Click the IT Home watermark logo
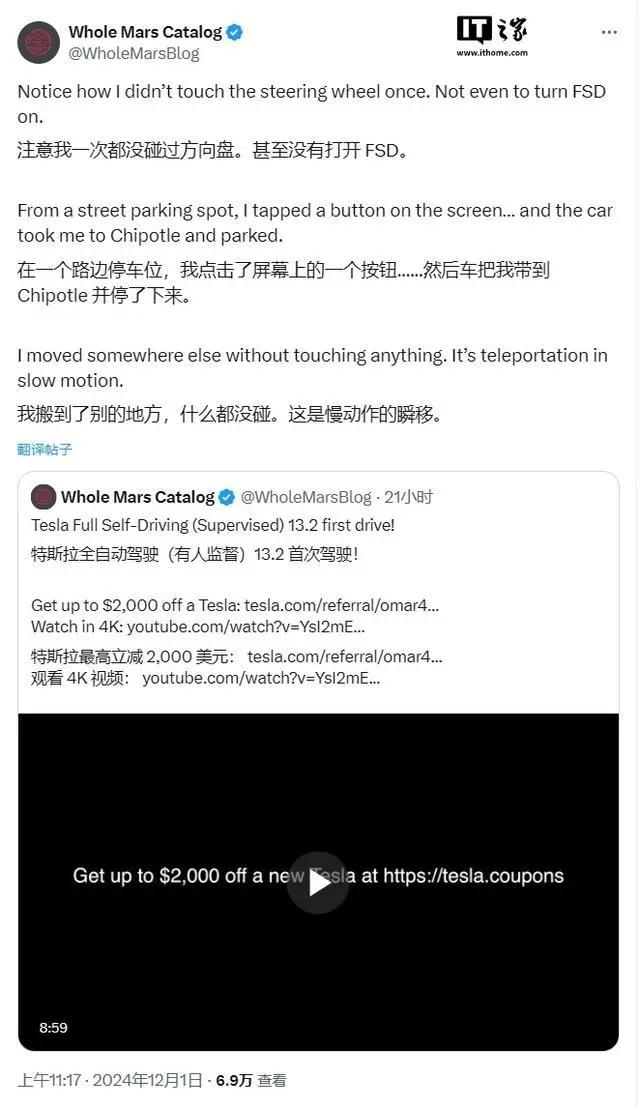The width and height of the screenshot is (640, 1108). (492, 30)
